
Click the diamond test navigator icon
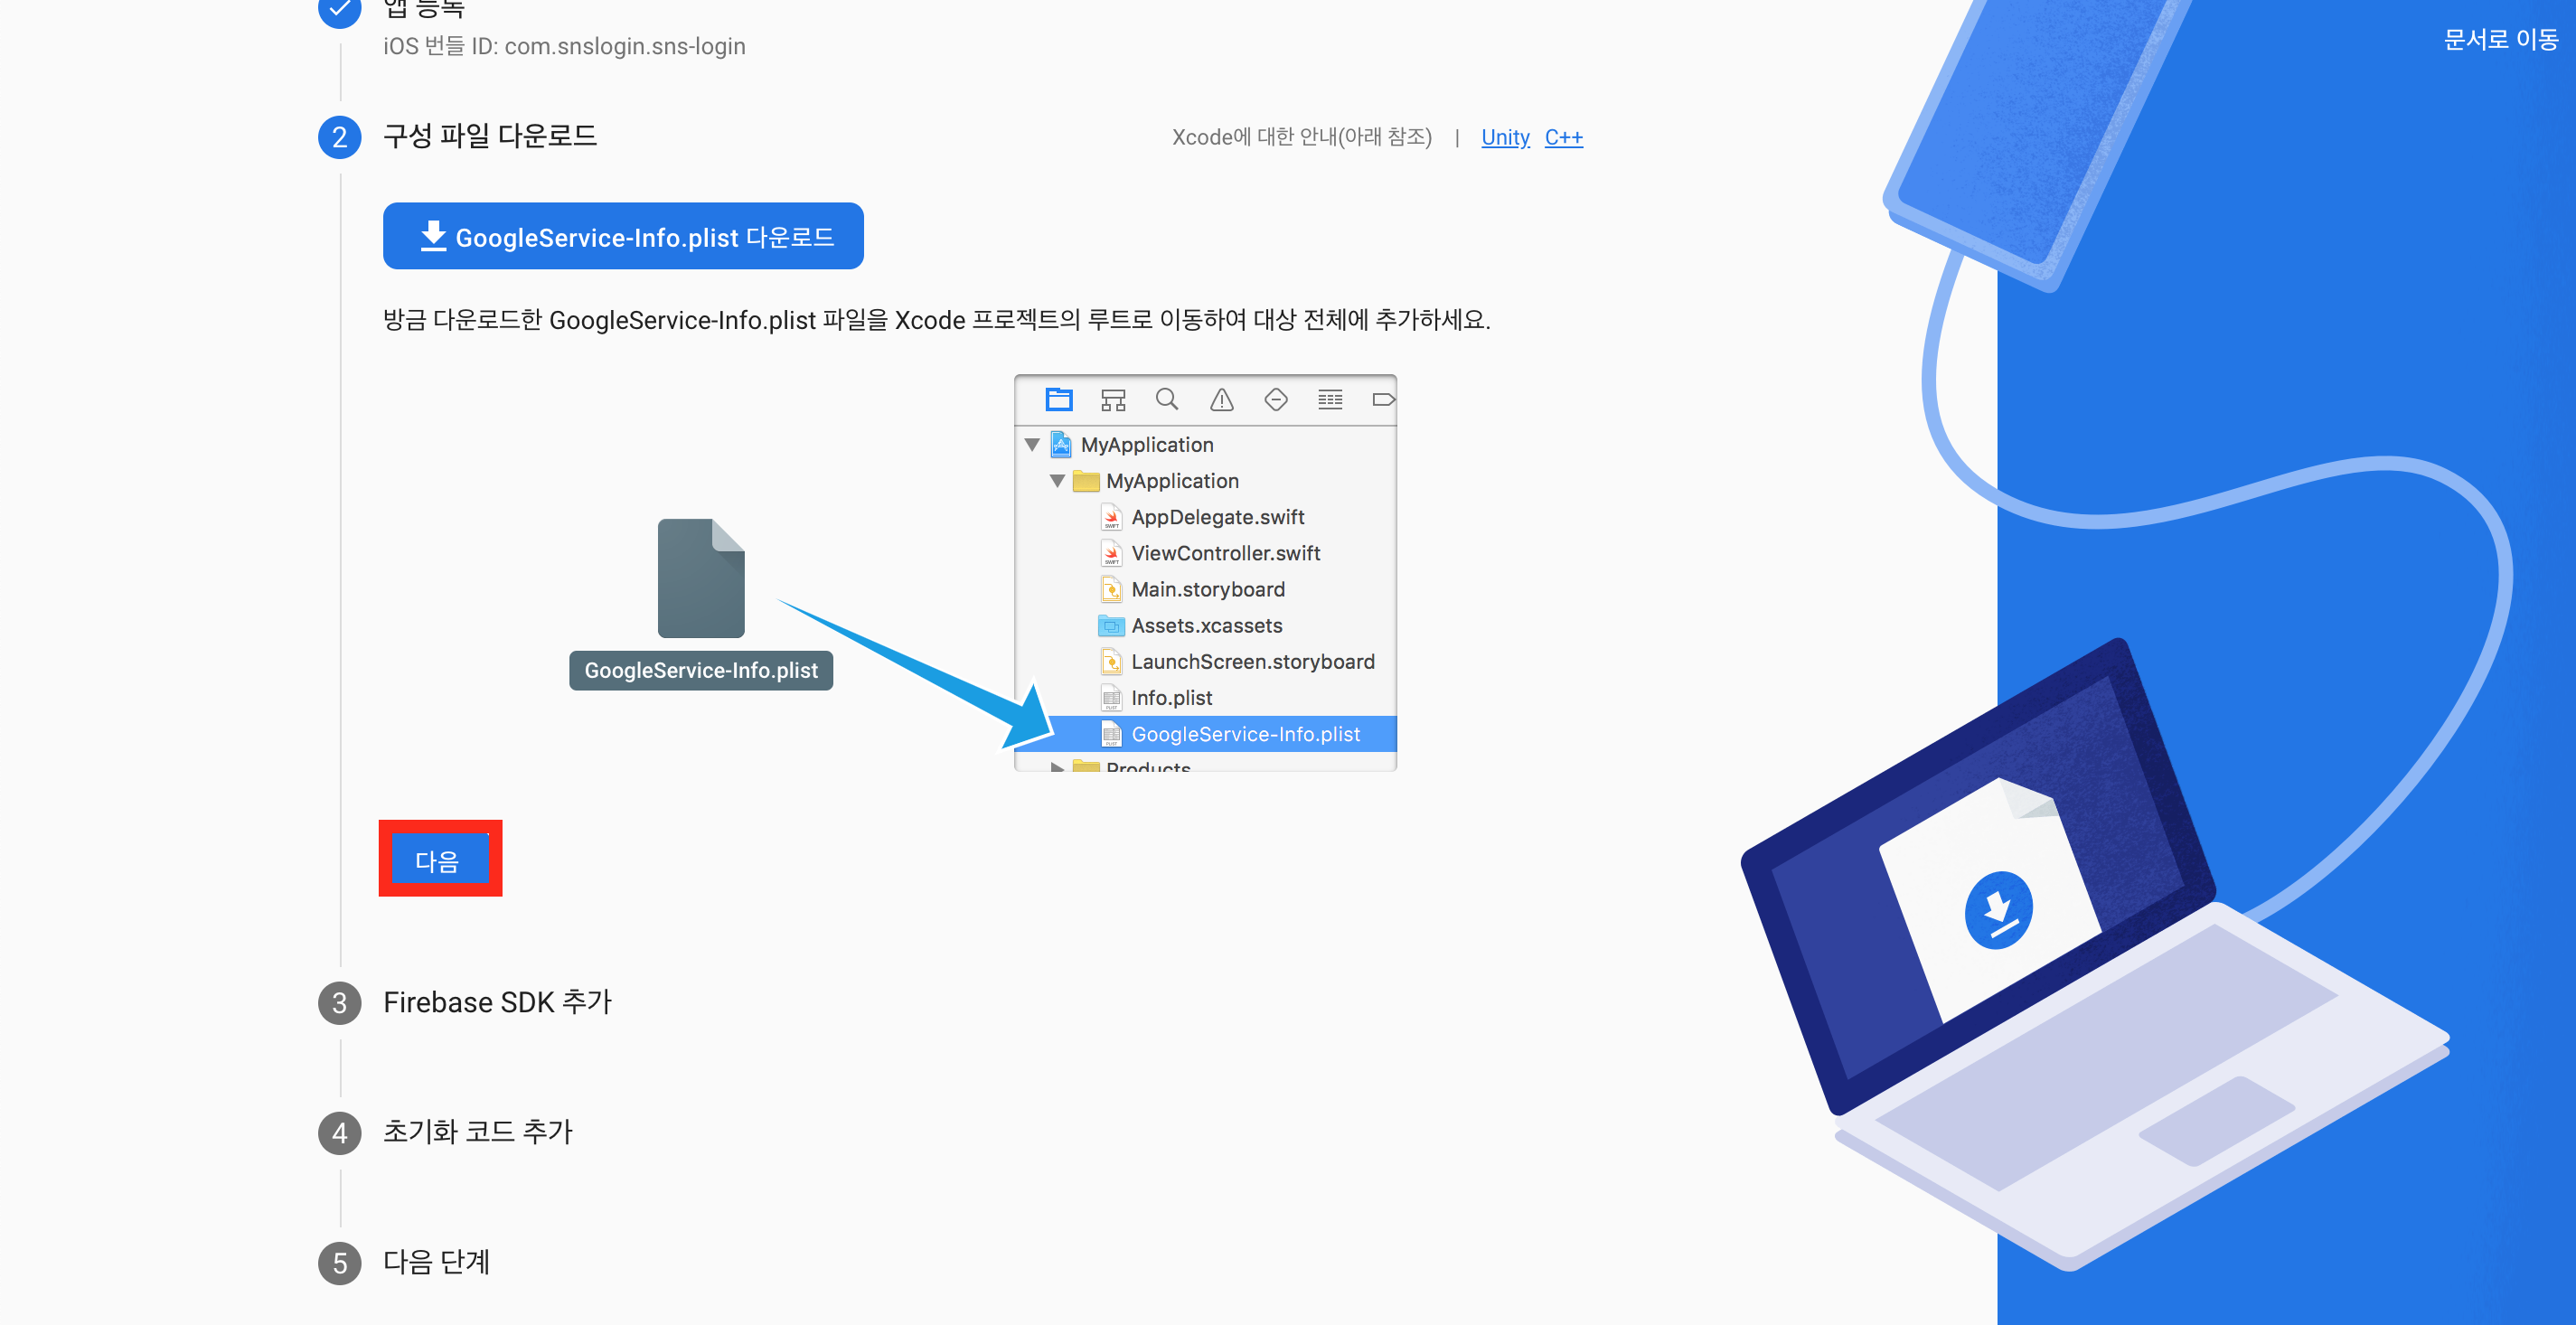[x=1275, y=400]
